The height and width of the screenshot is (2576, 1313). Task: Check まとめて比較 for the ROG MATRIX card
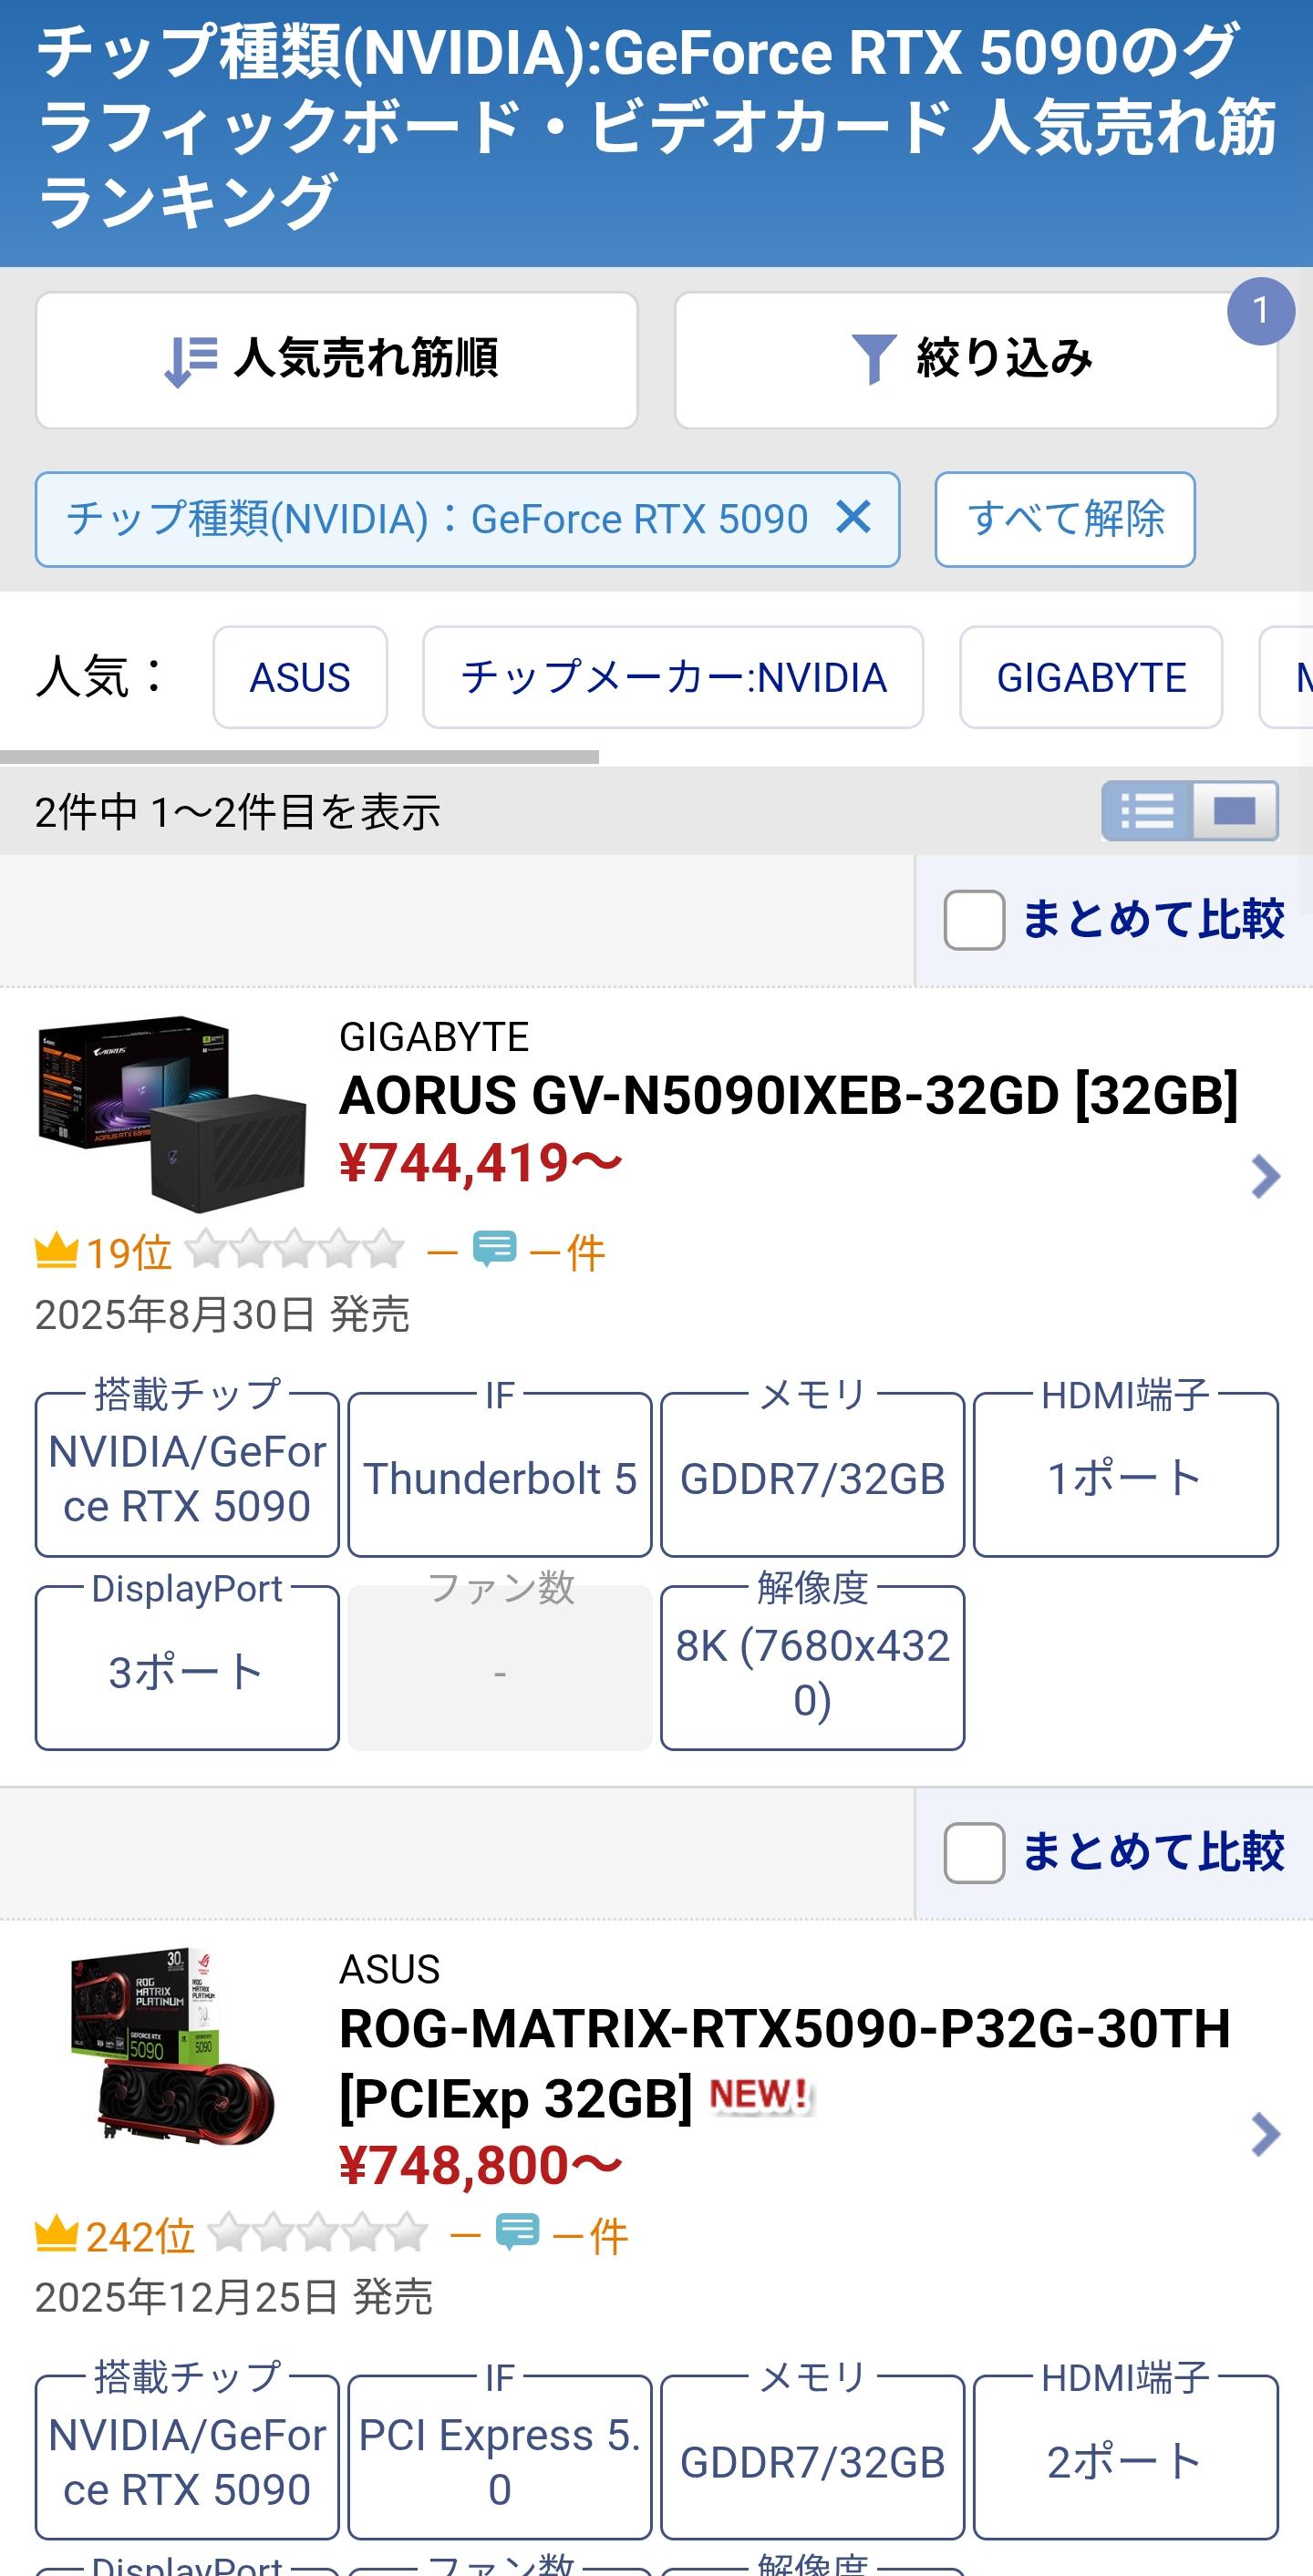click(975, 1852)
